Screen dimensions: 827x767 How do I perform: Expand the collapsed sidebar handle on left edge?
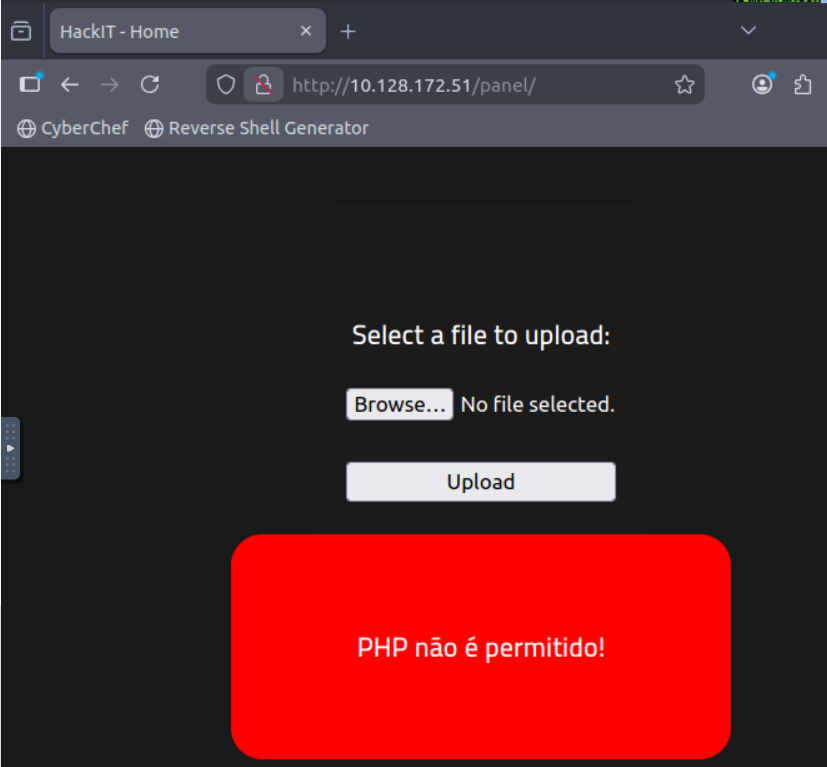pyautogui.click(x=11, y=448)
